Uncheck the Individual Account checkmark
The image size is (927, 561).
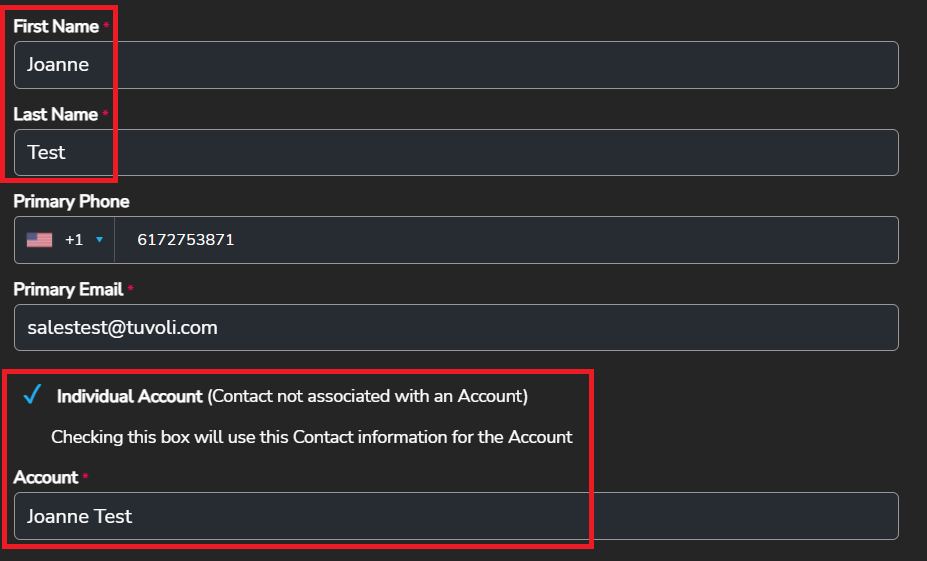pos(32,395)
